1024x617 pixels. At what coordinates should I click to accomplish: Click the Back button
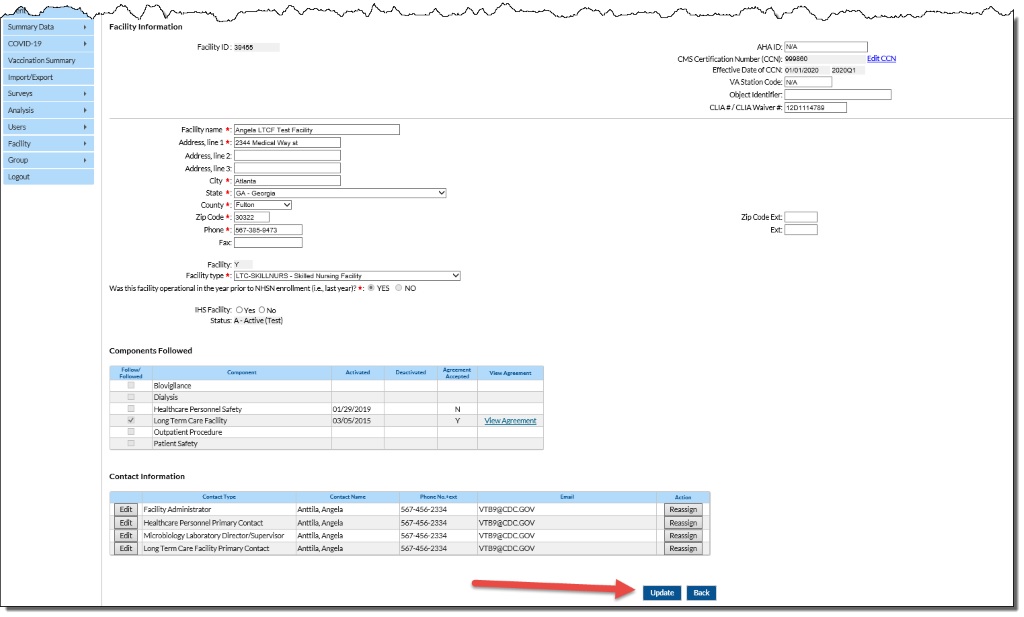coord(701,592)
